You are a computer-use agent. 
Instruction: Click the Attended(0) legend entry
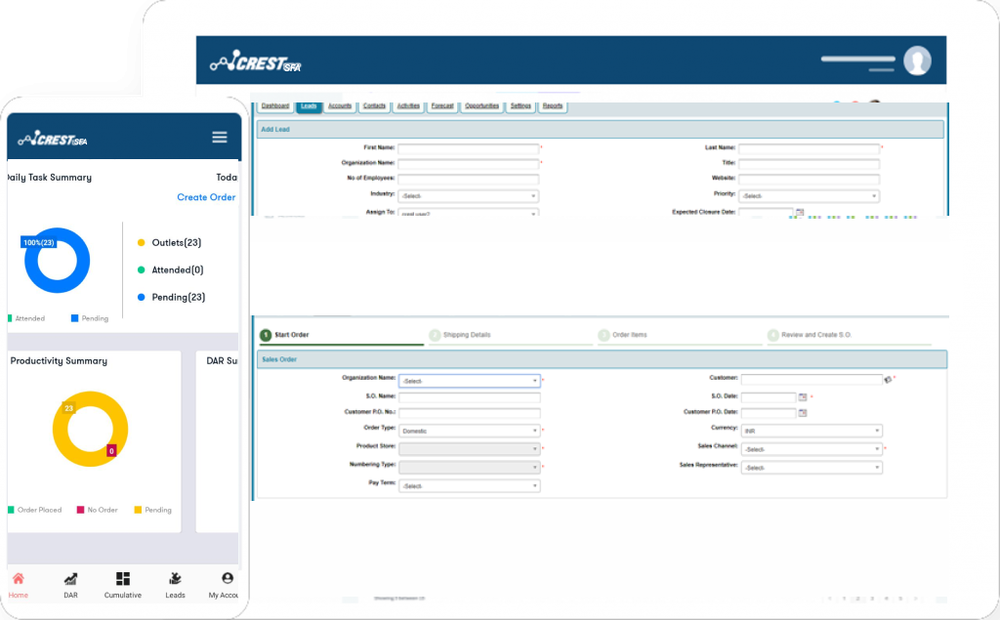coord(170,270)
